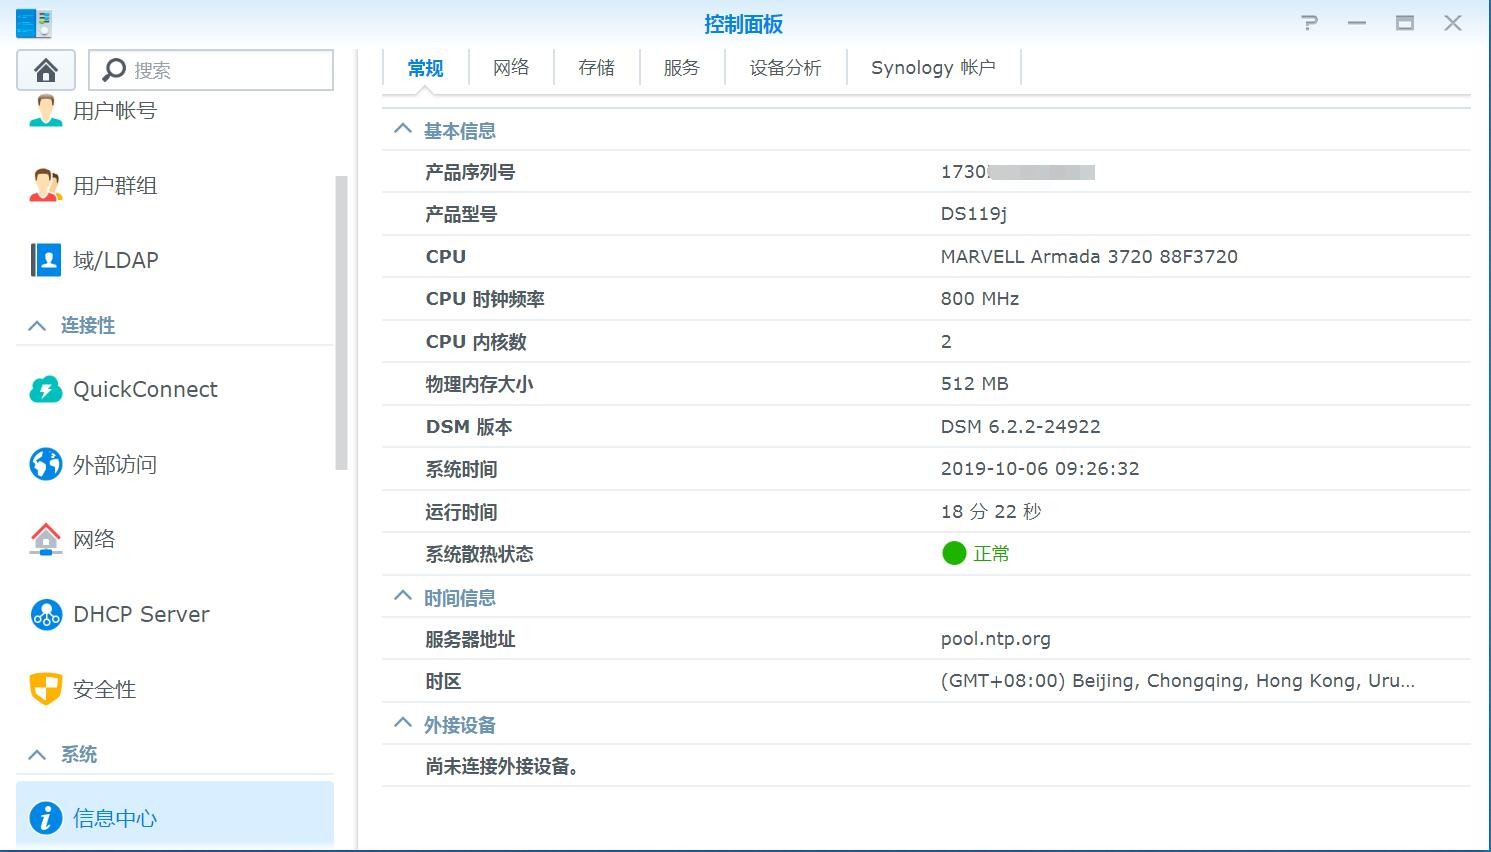Image resolution: width=1491 pixels, height=852 pixels.
Task: Open the Security shield icon
Action: (x=46, y=689)
